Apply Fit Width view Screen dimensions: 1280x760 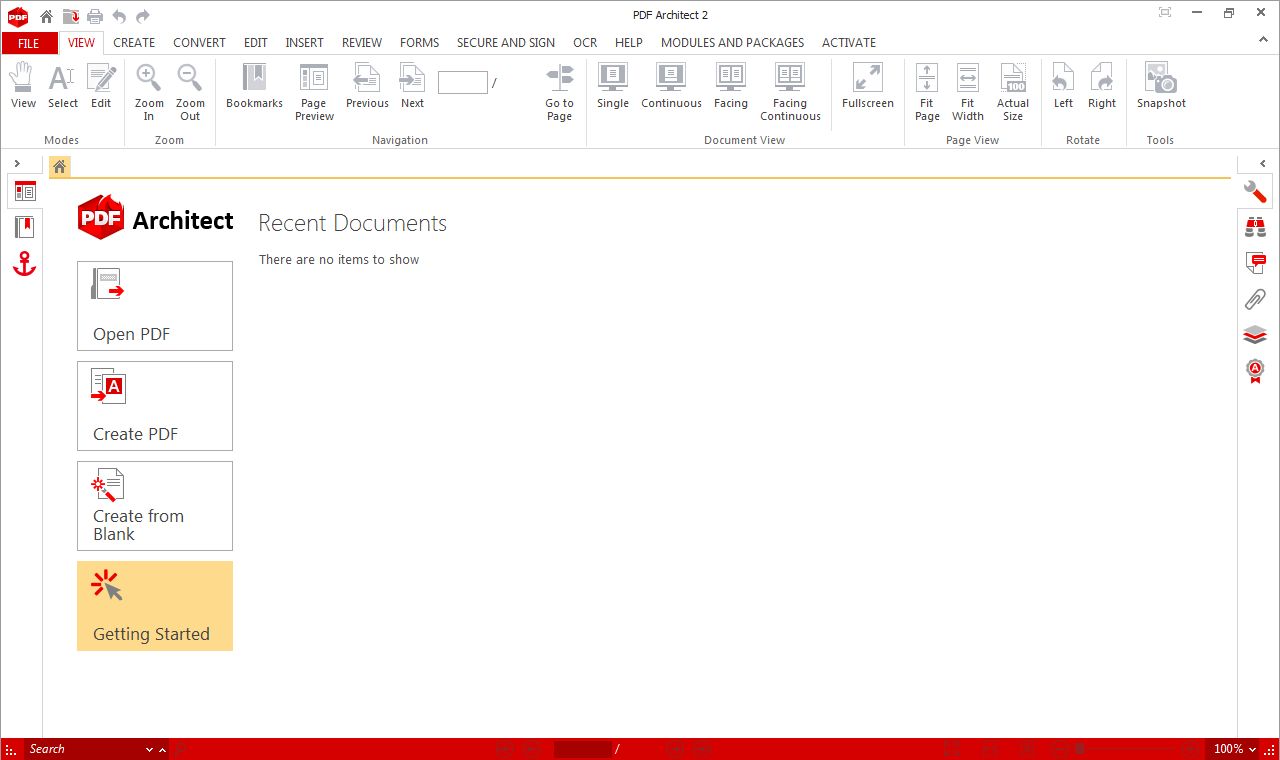point(967,92)
